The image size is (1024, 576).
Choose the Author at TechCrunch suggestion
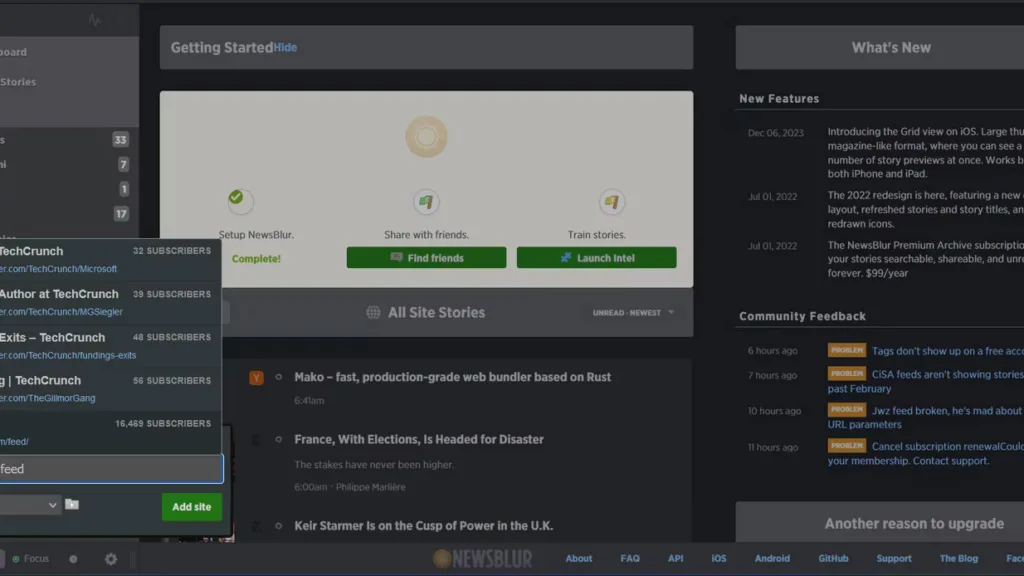(108, 303)
